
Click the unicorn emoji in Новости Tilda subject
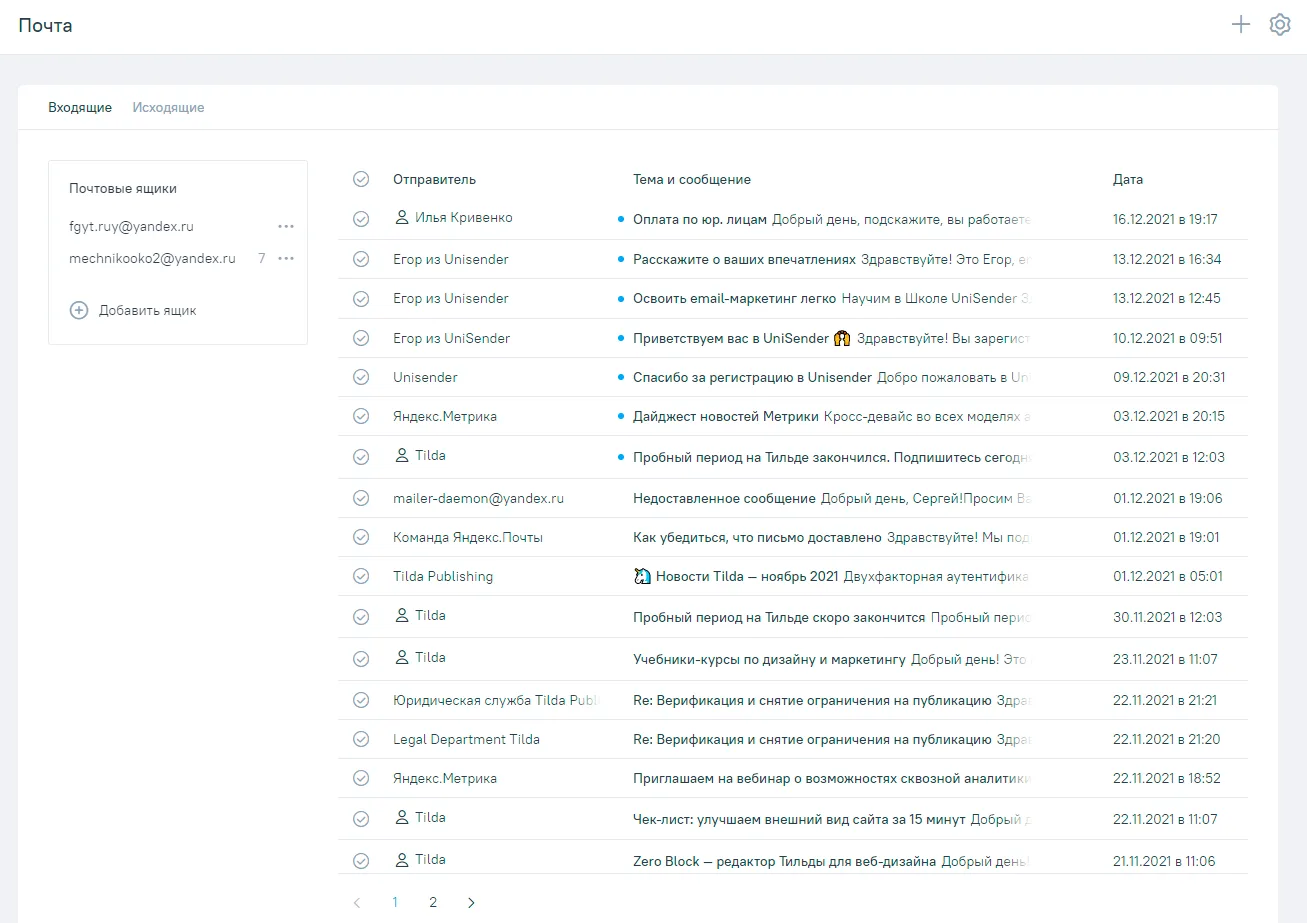tap(642, 576)
